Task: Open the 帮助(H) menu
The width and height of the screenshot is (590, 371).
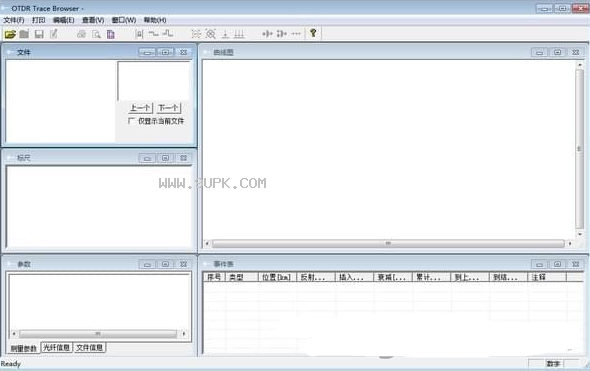Action: click(x=155, y=20)
